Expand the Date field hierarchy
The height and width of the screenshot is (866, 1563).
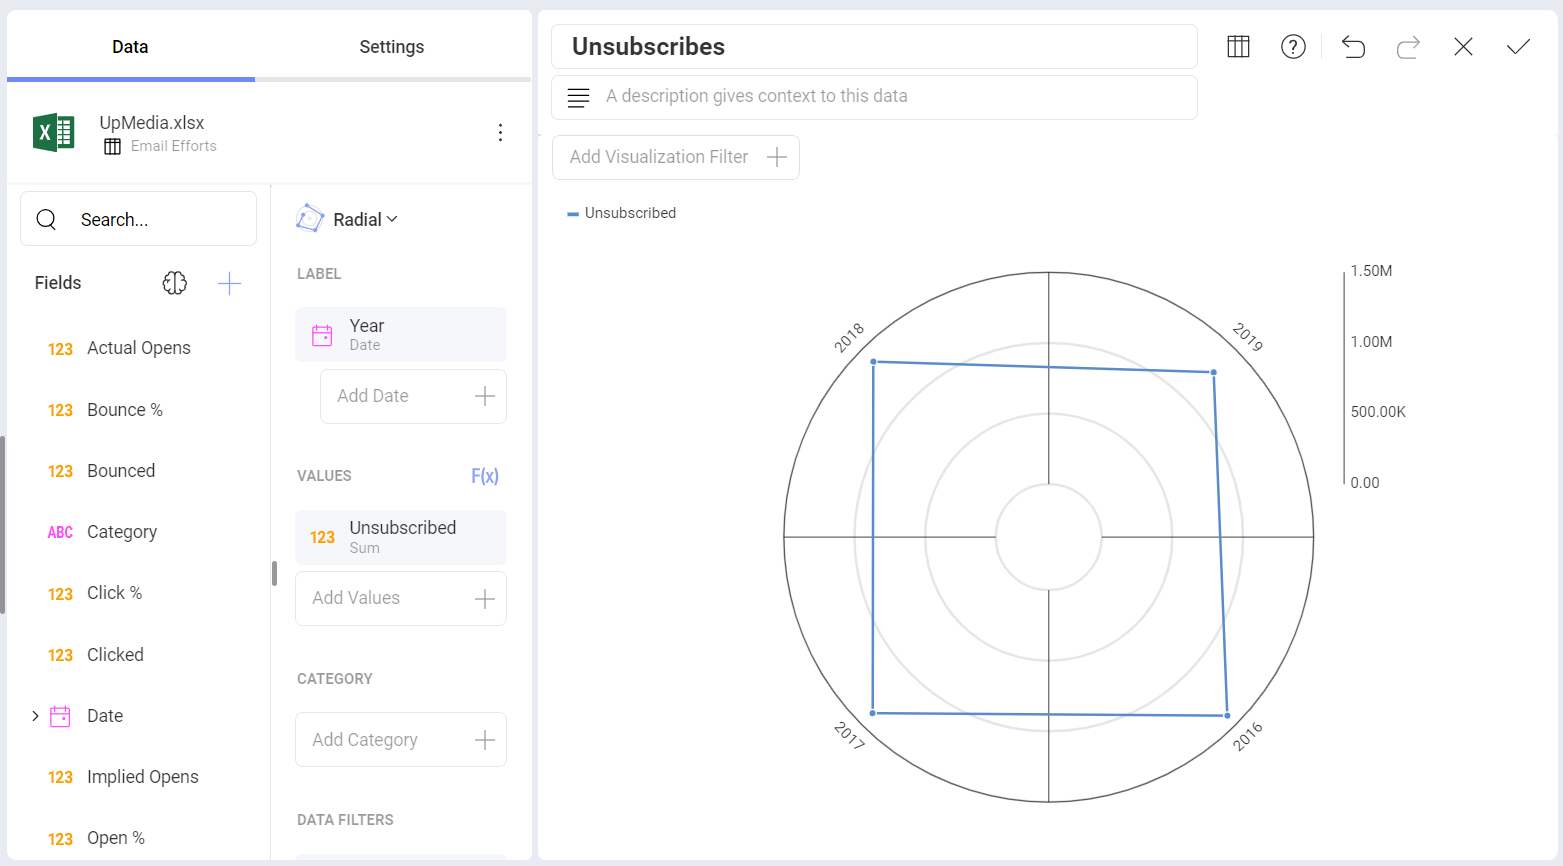35,716
